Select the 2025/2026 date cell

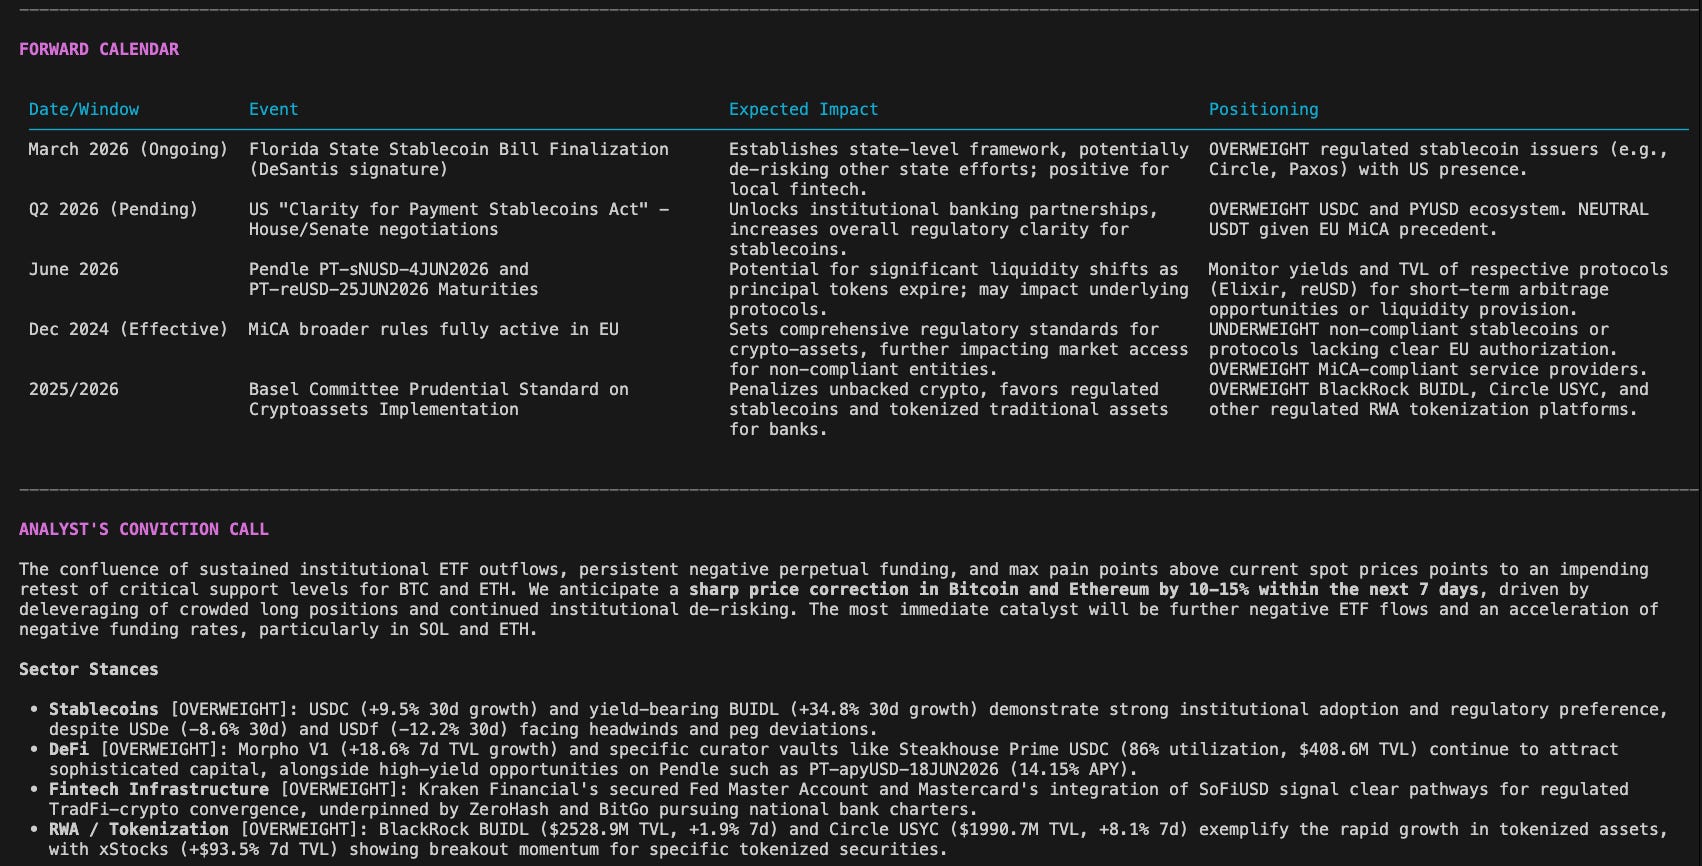click(x=73, y=389)
